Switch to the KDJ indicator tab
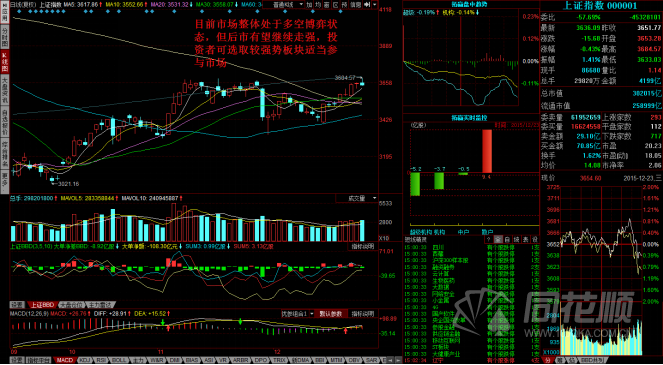Screen dimensions: 663x365 click(85, 360)
